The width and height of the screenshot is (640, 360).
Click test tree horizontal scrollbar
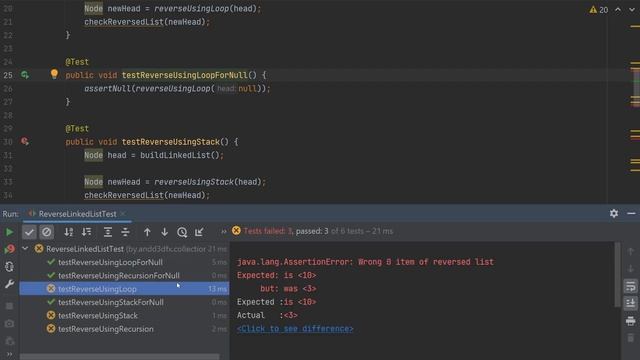pyautogui.click(x=120, y=357)
